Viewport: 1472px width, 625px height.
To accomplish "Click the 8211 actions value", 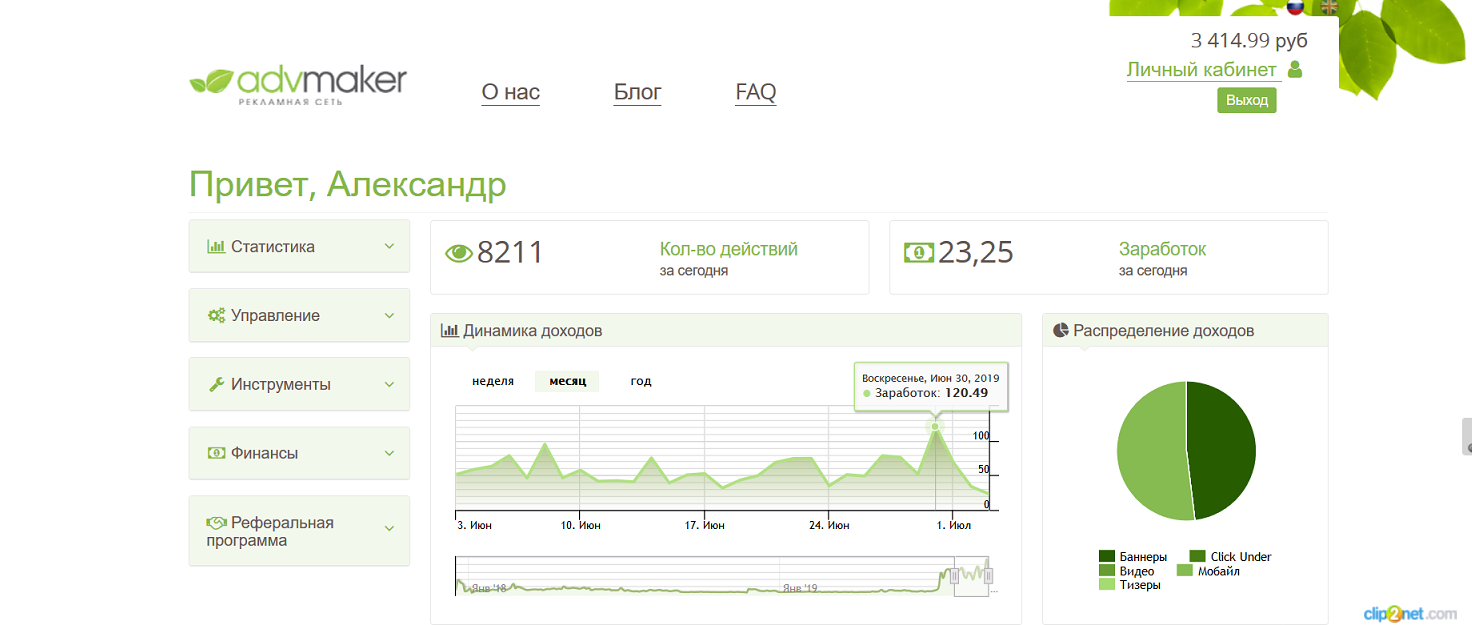I will [x=510, y=252].
